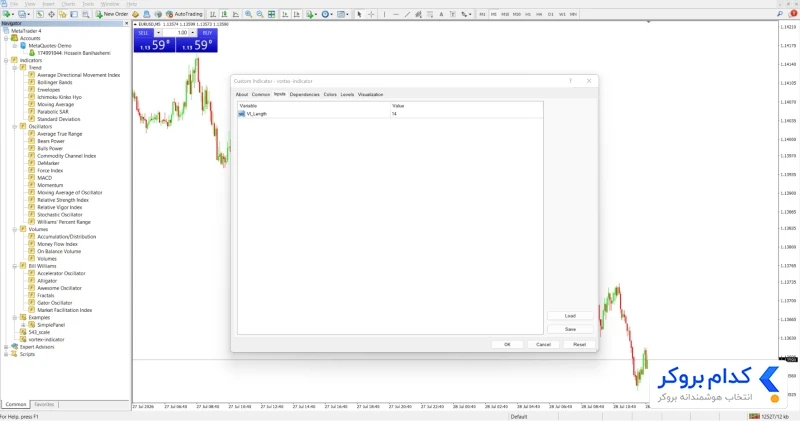Open the About tab in dialog

(241, 94)
